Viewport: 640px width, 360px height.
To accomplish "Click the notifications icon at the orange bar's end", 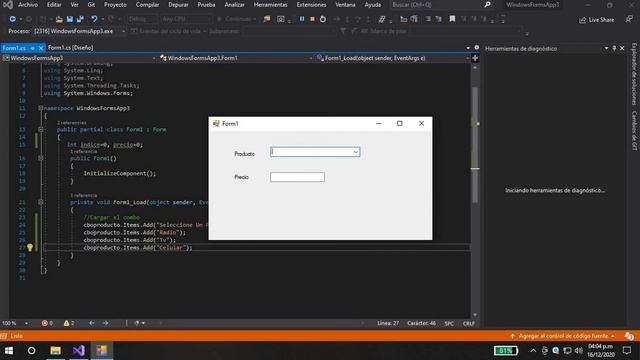I will point(629,336).
